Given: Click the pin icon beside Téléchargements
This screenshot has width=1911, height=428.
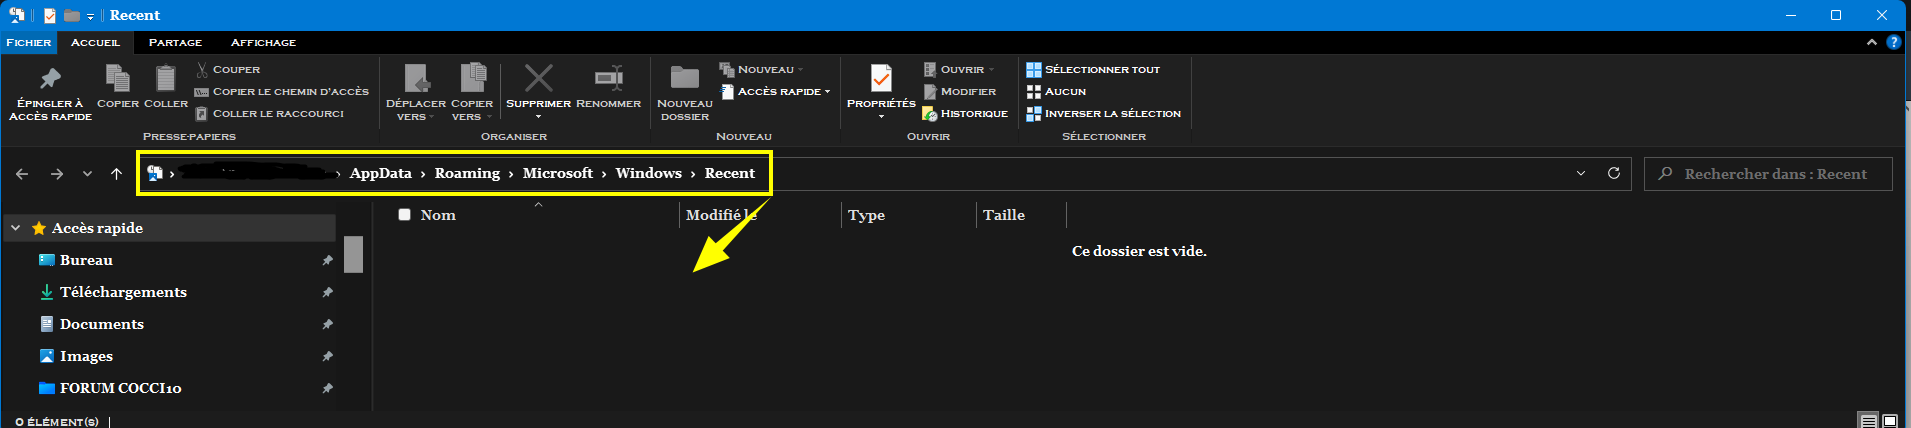Looking at the screenshot, I should click(x=327, y=292).
